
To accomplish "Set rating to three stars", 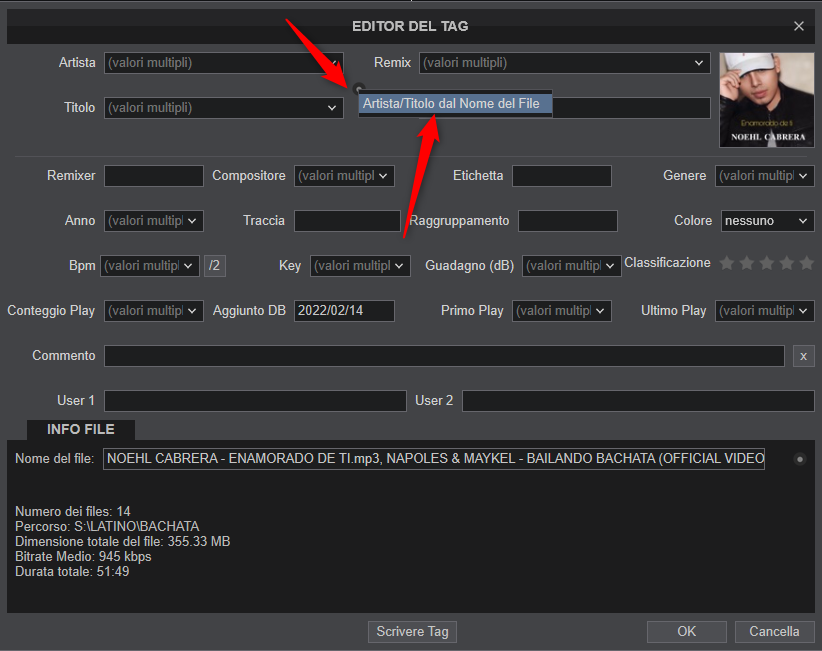I will pyautogui.click(x=766, y=263).
